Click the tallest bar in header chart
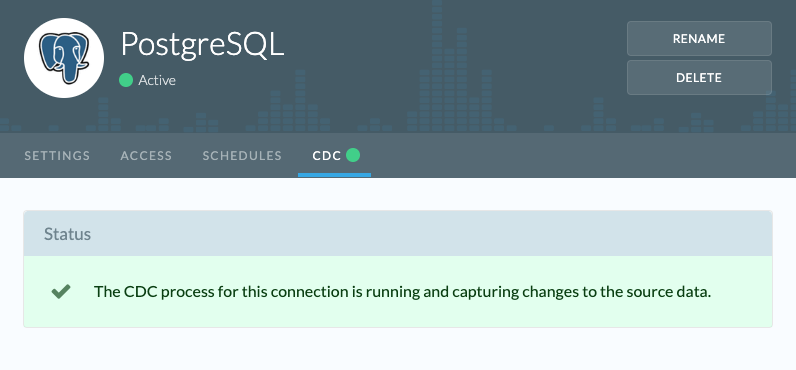796x370 pixels. (437, 66)
